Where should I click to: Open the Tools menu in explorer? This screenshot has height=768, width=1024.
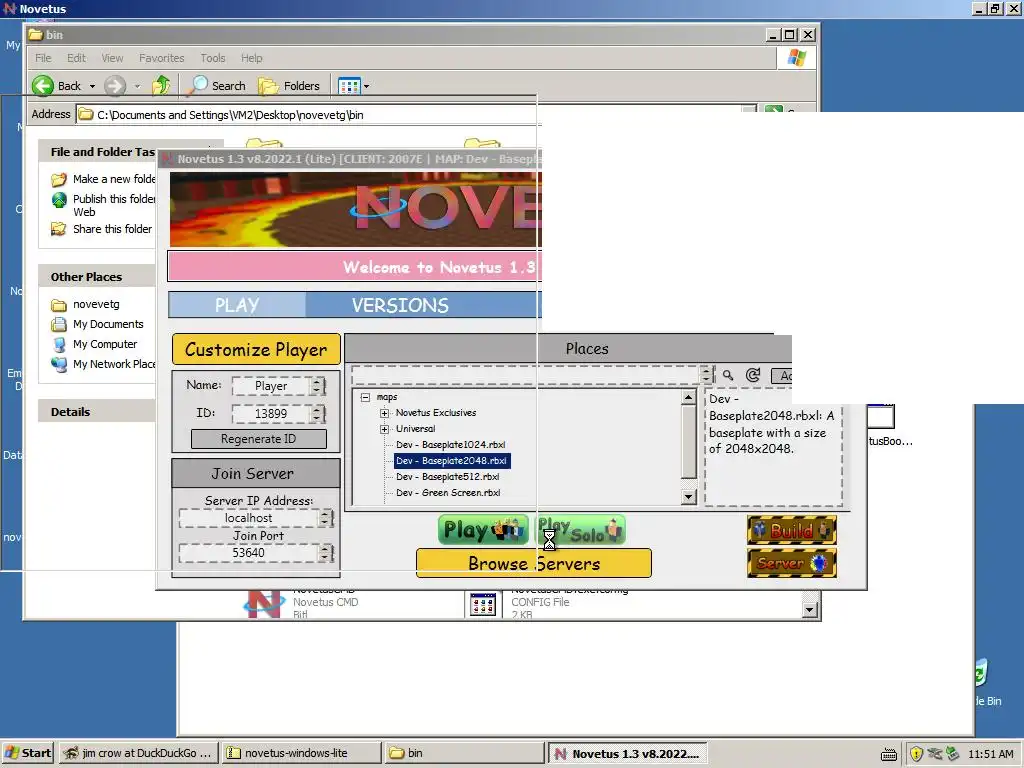point(213,58)
